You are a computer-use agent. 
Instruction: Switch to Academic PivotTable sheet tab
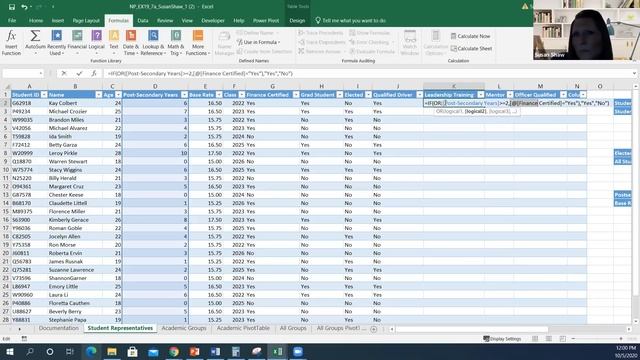click(243, 328)
